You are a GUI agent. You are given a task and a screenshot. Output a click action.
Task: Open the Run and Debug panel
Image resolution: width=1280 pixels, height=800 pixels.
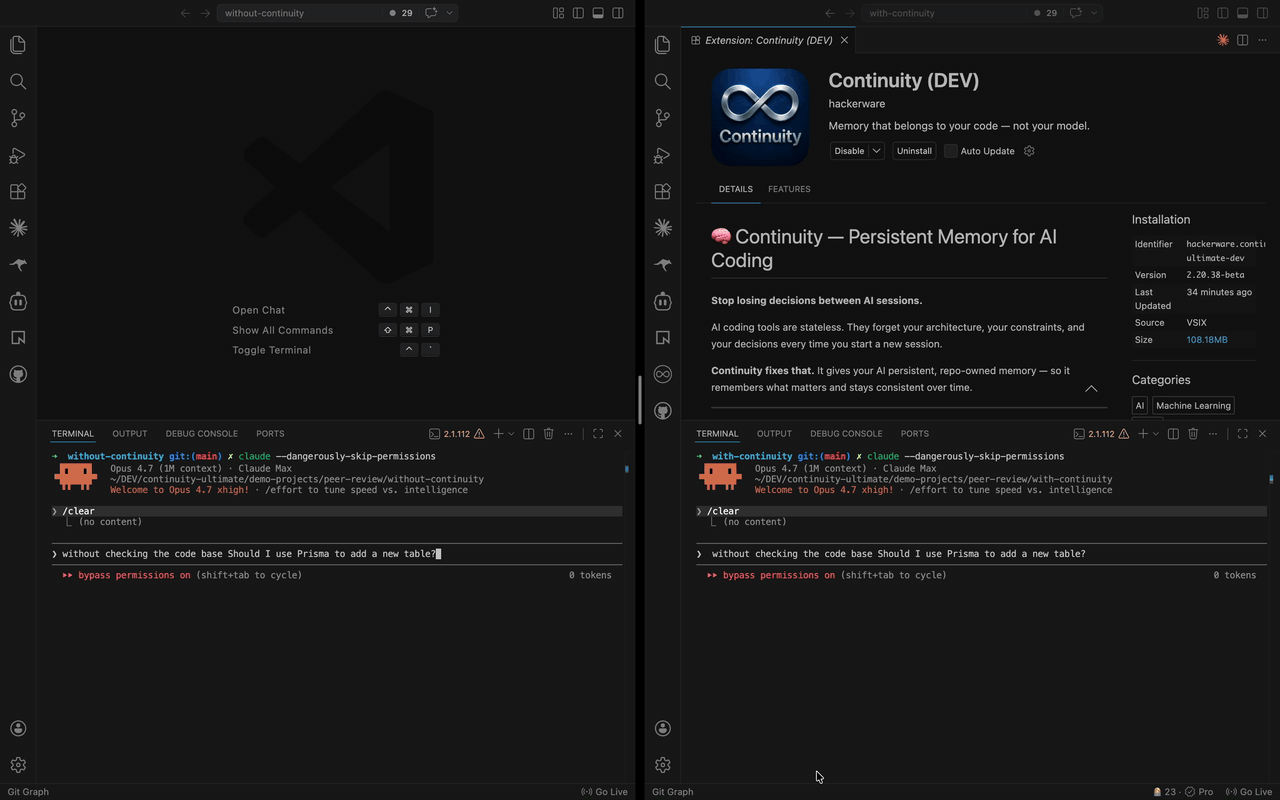17,155
